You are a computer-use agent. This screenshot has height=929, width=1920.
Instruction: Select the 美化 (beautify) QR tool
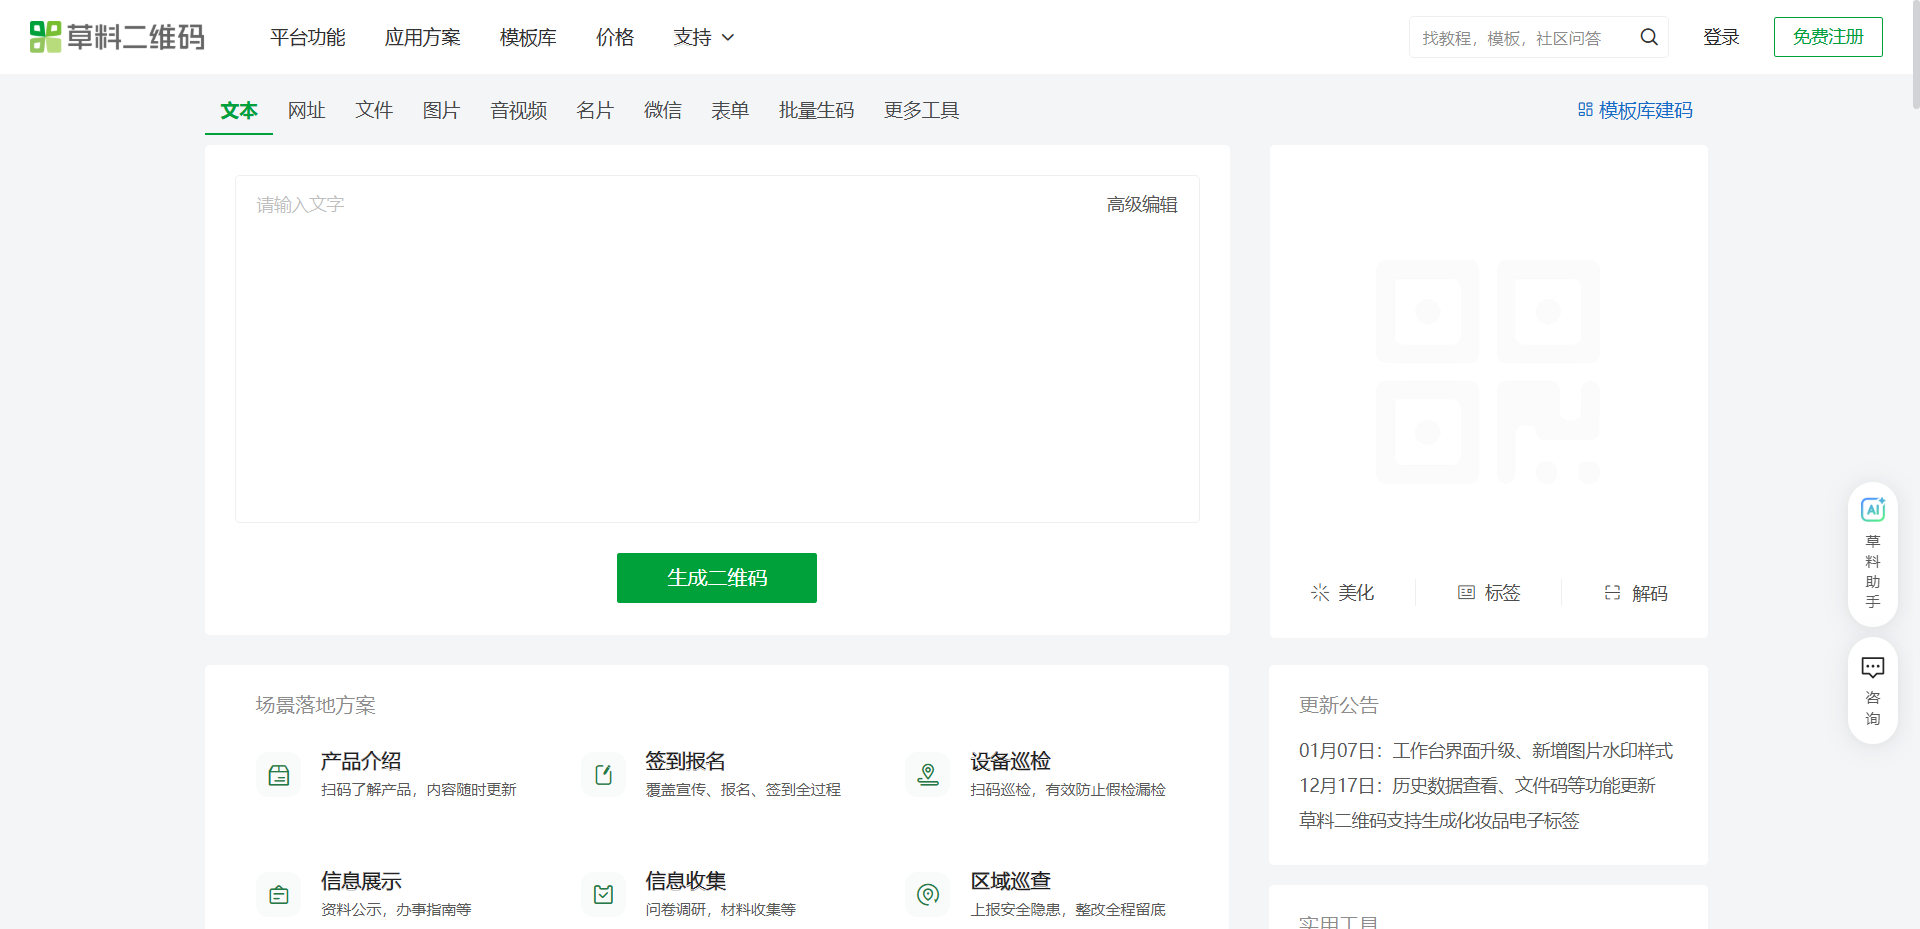1344,592
